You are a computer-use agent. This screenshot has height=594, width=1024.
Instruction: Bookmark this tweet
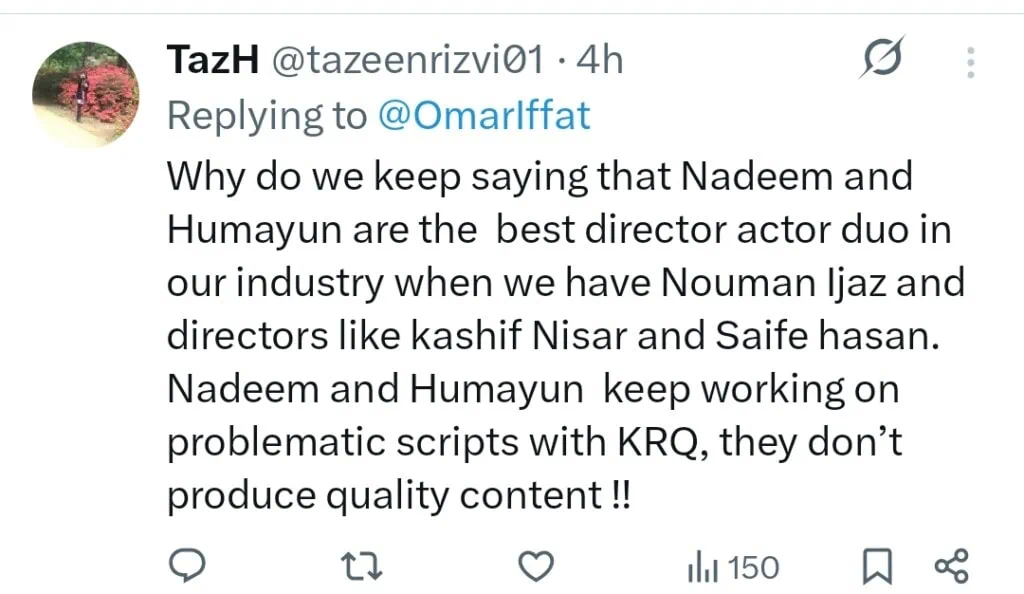(x=877, y=568)
